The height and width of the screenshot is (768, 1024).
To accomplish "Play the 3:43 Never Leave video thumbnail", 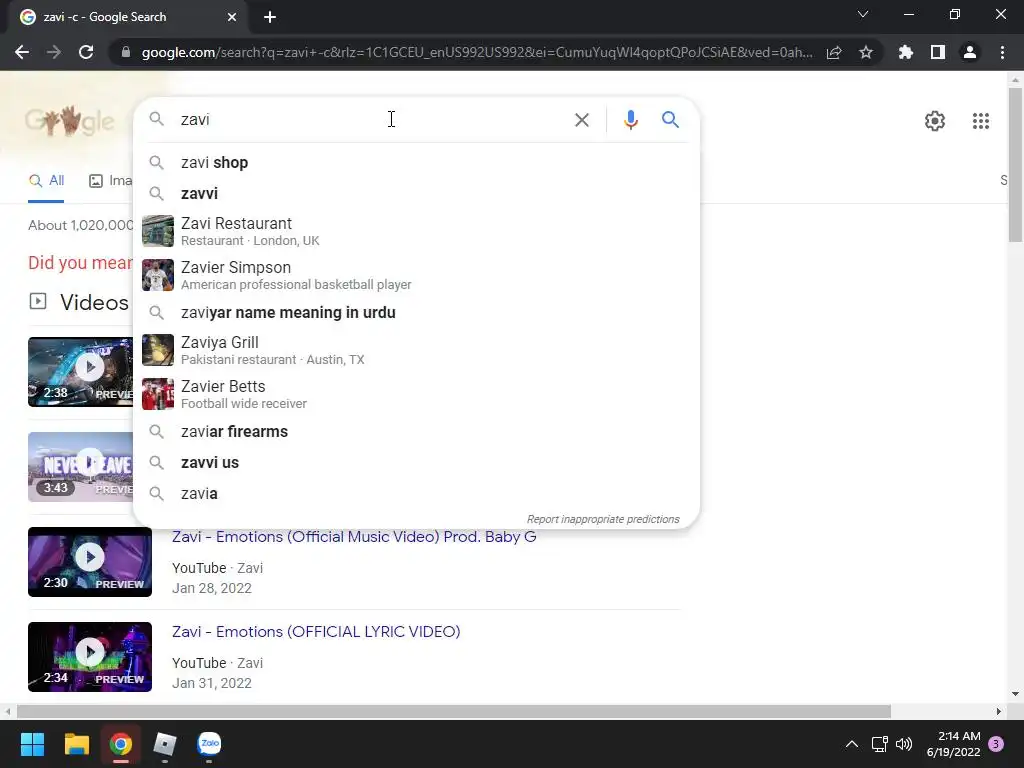I will click(x=80, y=467).
